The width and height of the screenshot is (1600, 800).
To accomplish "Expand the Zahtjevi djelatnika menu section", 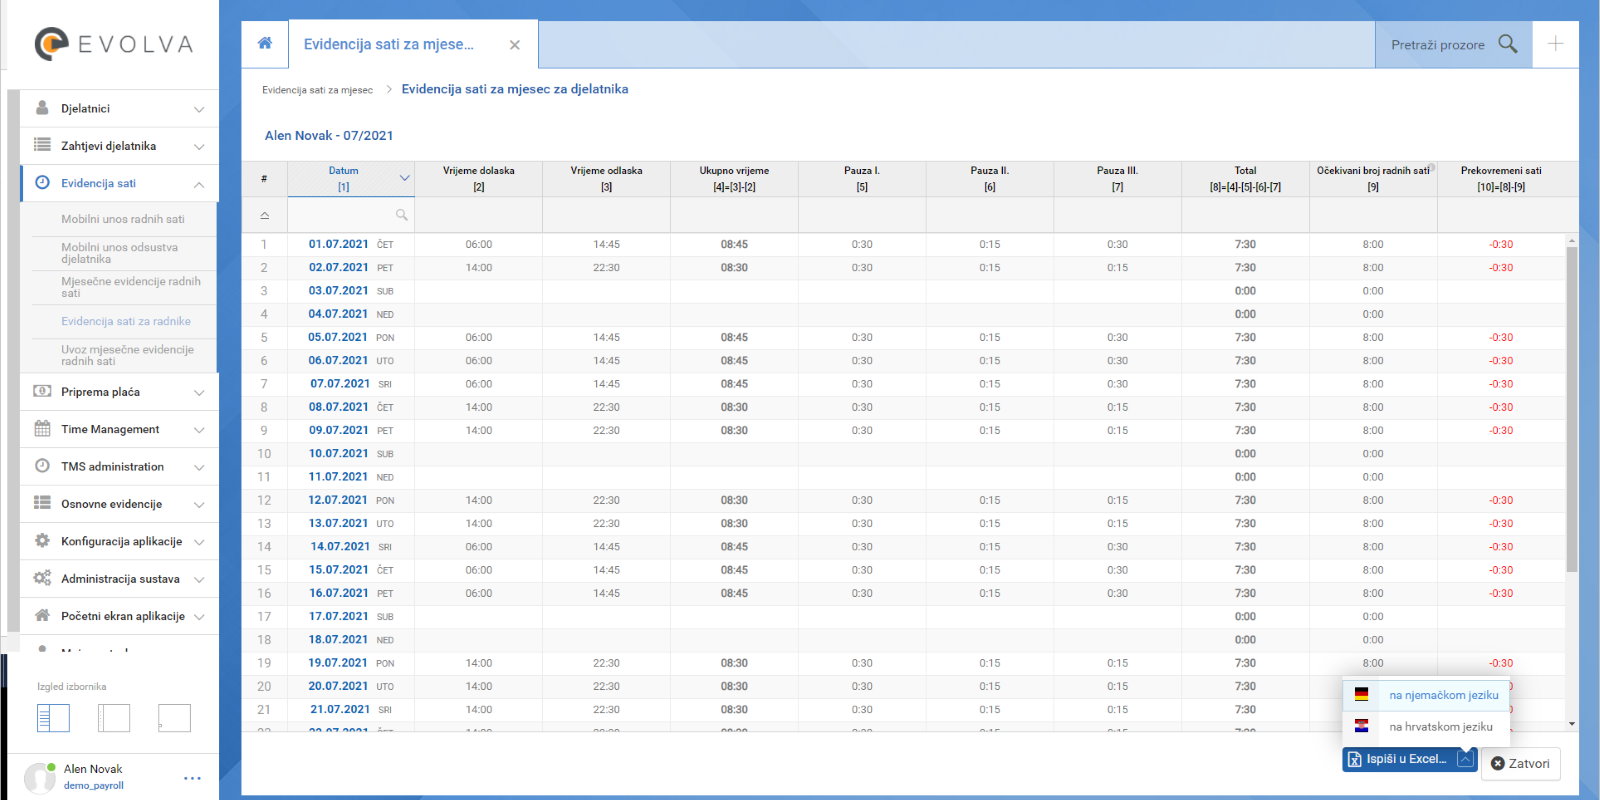I will (x=199, y=146).
